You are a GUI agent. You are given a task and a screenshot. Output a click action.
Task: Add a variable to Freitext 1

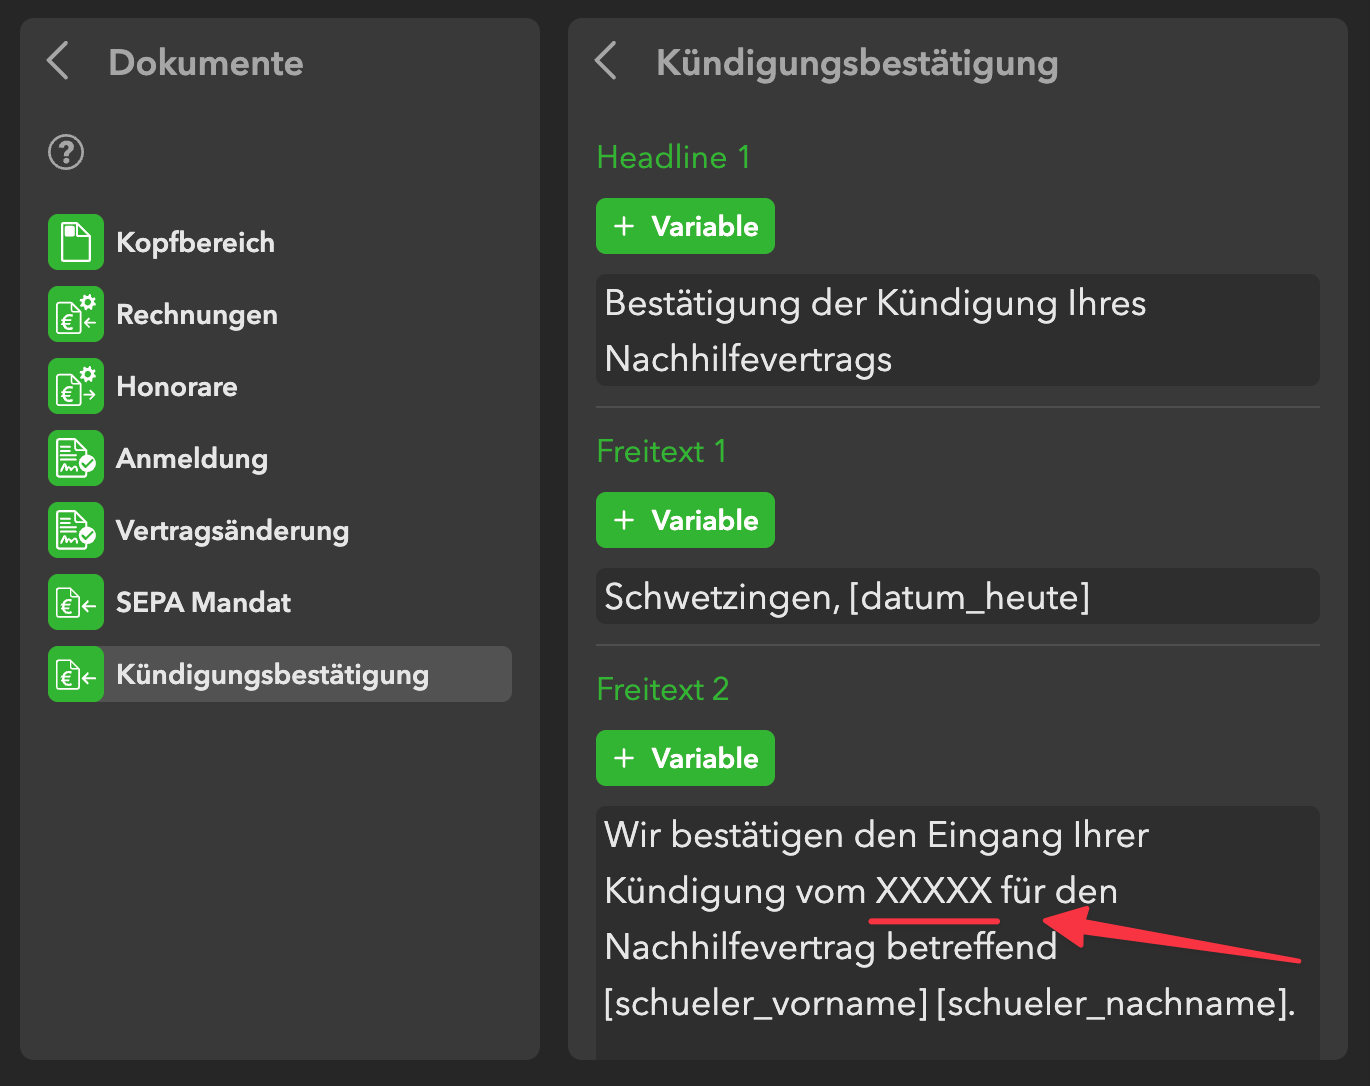685,520
